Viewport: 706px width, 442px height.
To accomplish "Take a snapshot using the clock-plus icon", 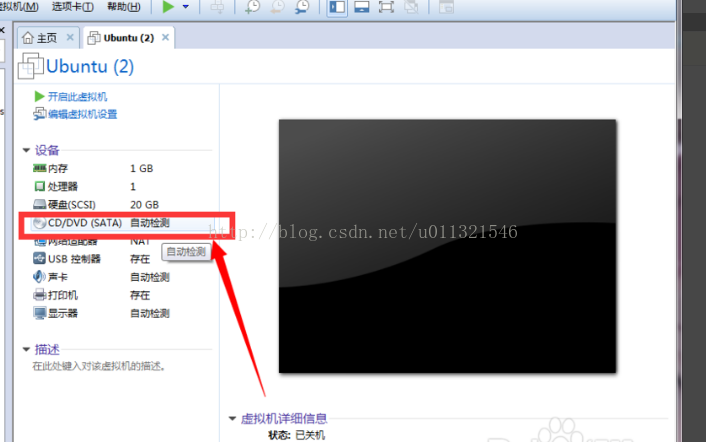I will tap(252, 7).
